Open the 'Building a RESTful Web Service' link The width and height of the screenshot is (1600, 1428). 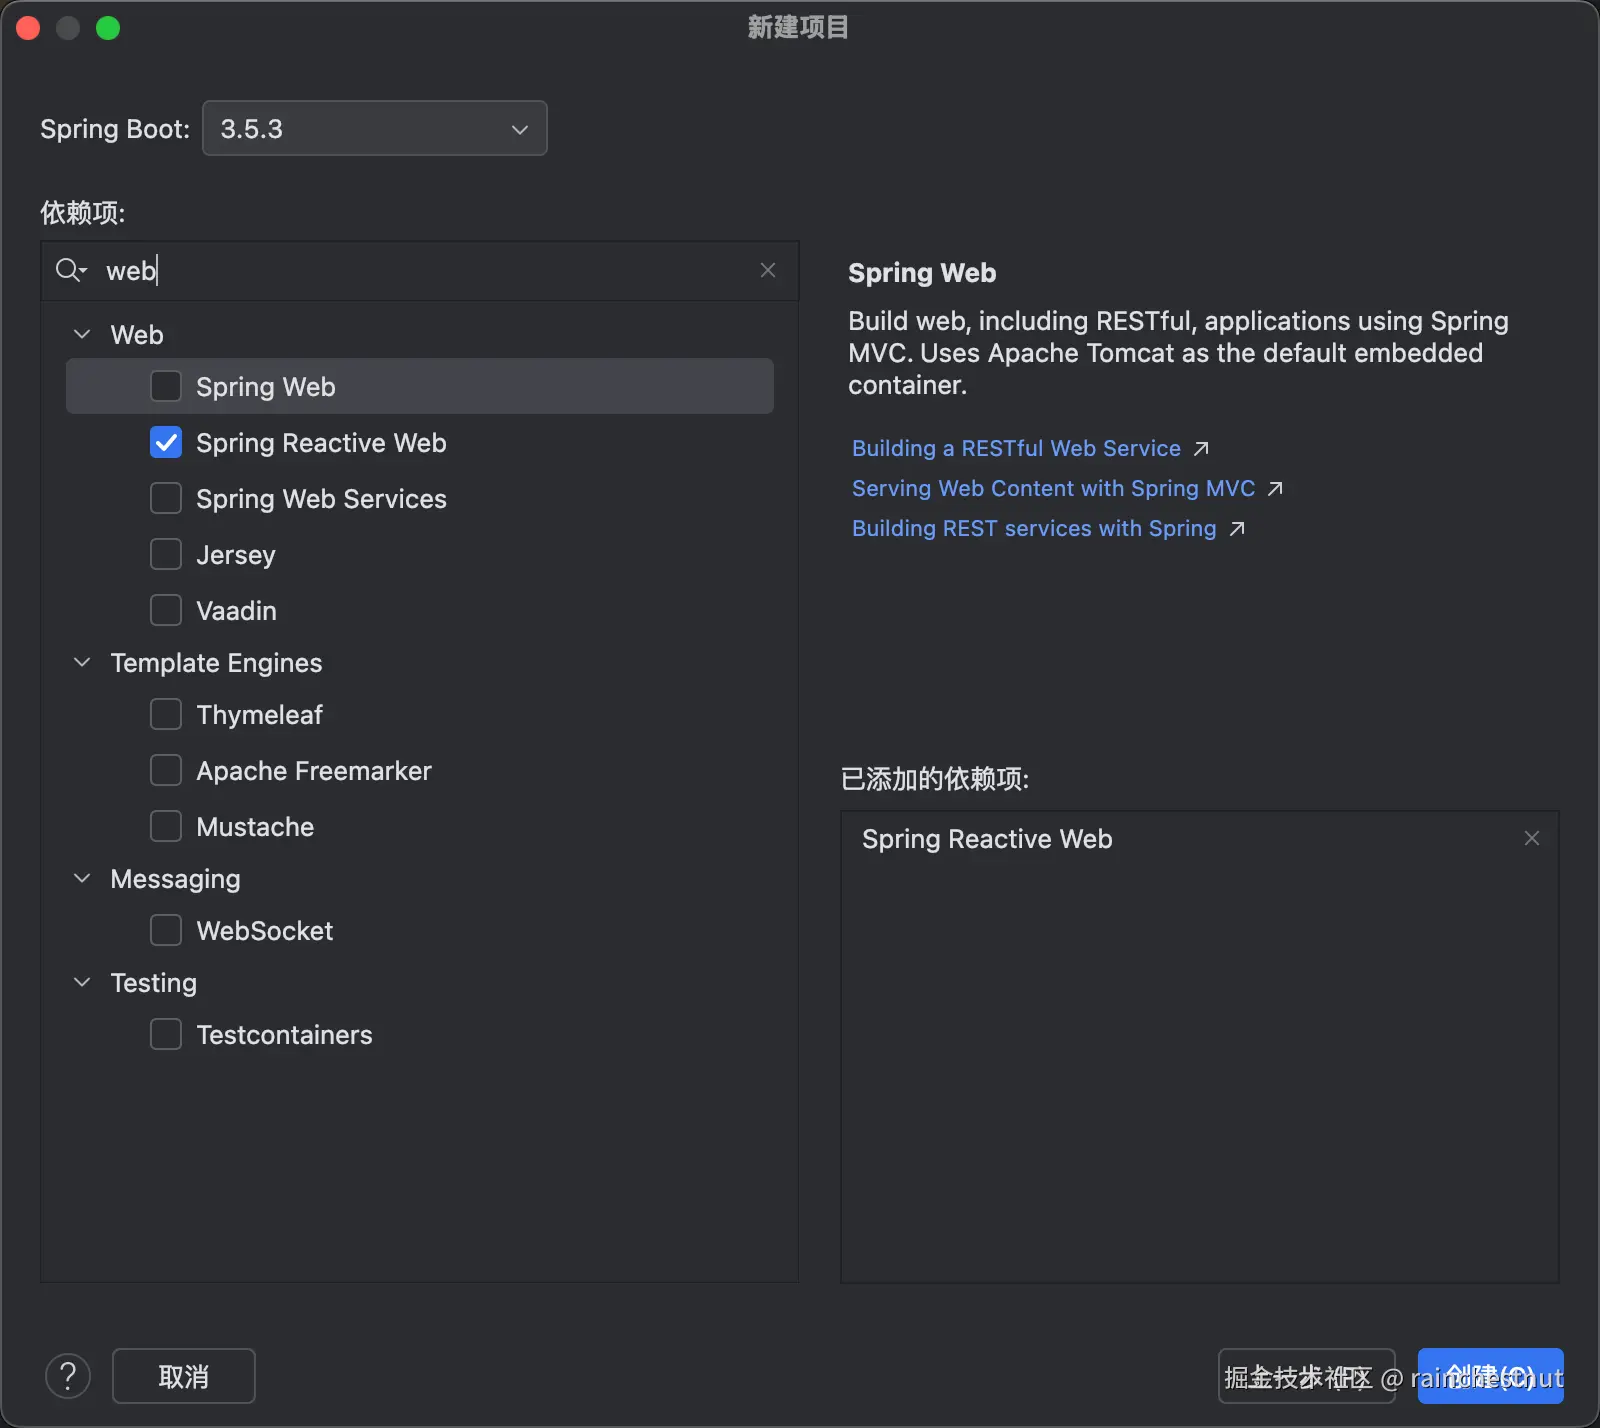1030,448
